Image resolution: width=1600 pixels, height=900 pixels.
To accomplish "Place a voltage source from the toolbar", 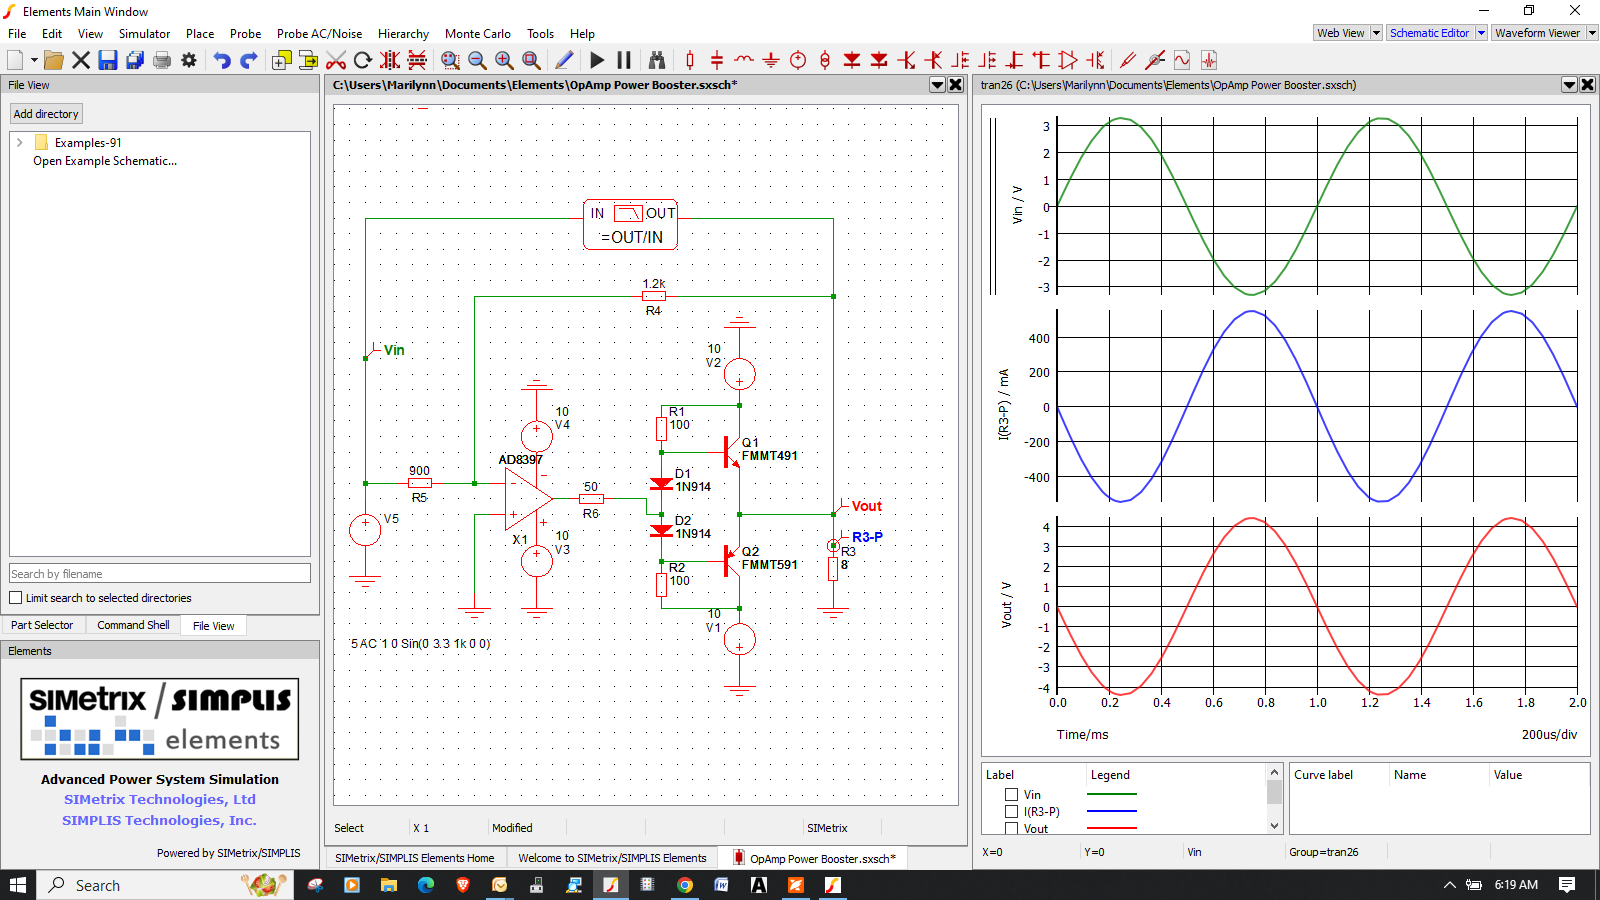I will pos(798,60).
